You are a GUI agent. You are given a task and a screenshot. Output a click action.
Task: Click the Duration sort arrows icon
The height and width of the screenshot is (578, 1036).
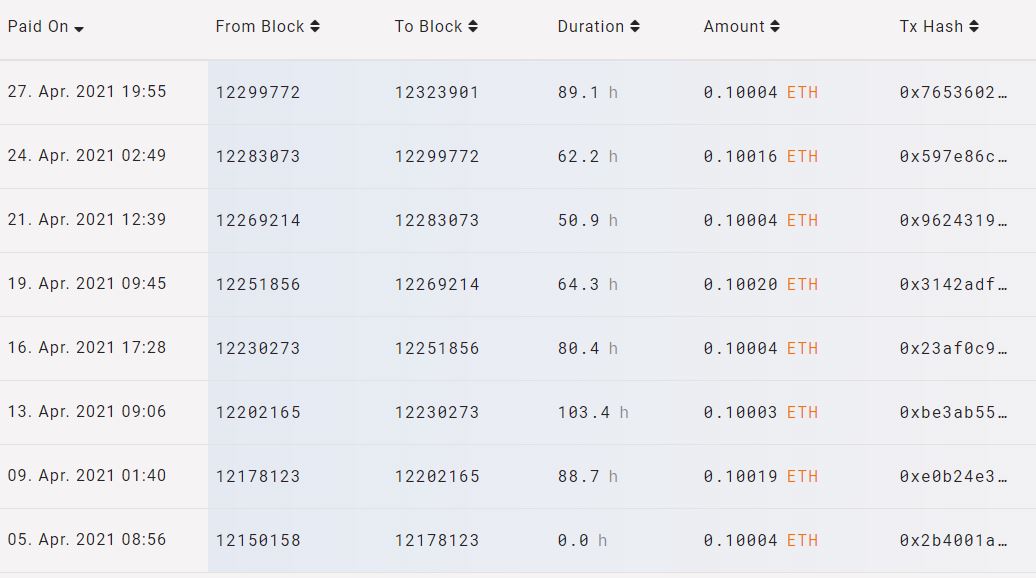point(635,27)
